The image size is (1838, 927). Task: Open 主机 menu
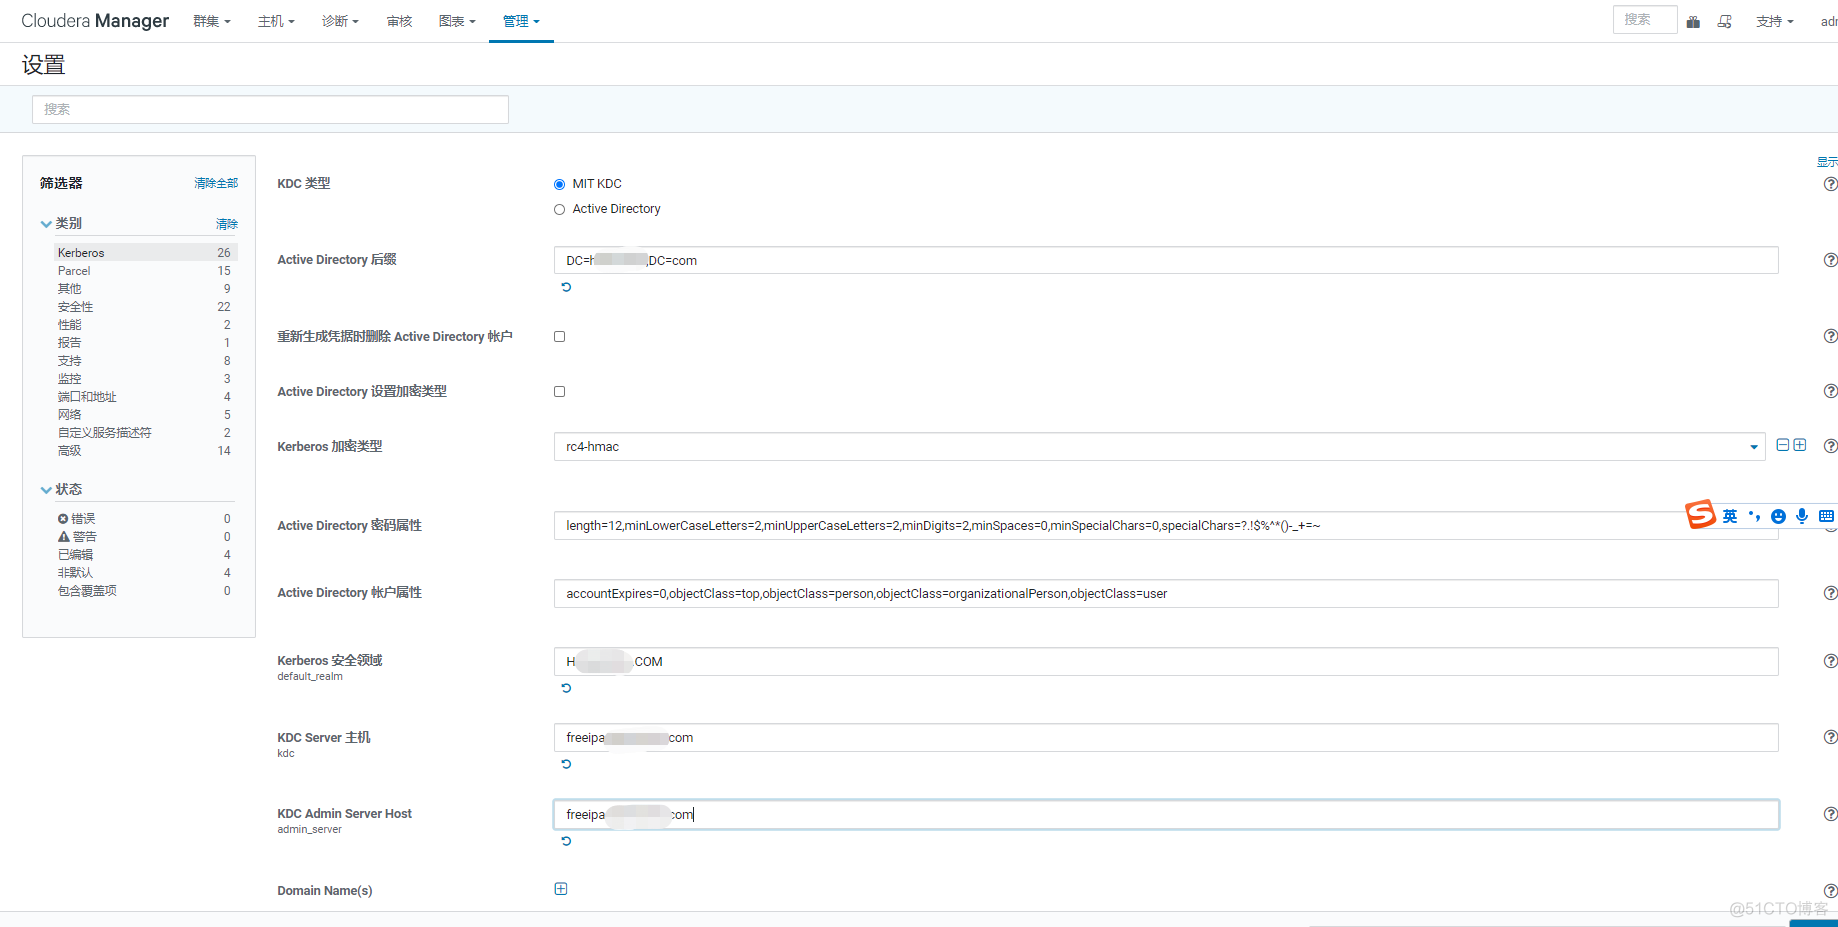point(276,21)
